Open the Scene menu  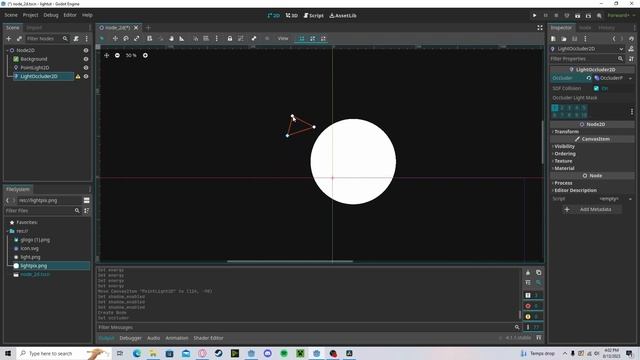point(11,15)
